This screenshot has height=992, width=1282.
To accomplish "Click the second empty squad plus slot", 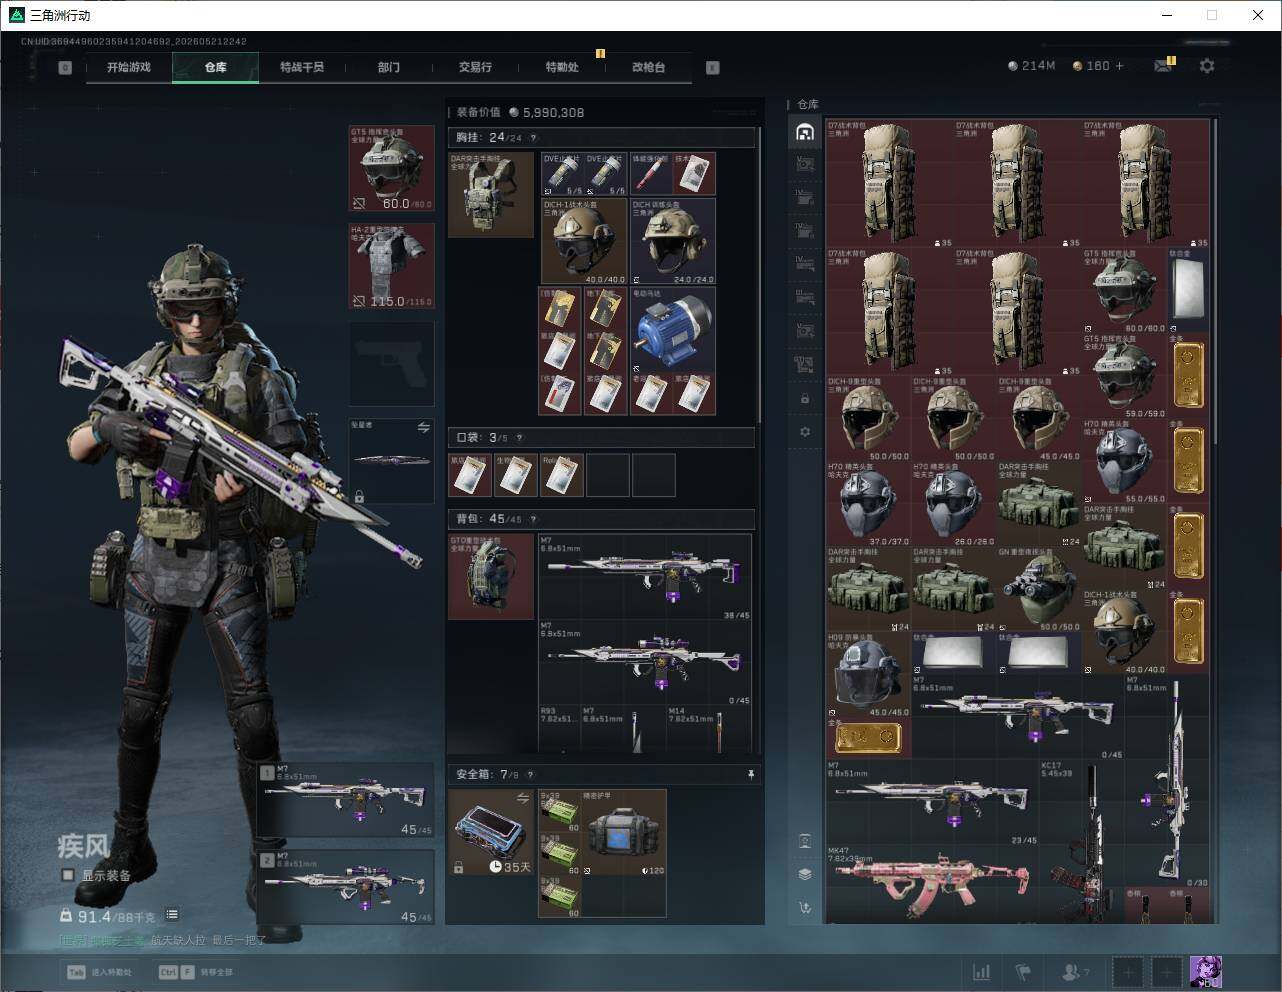I will (x=1166, y=971).
